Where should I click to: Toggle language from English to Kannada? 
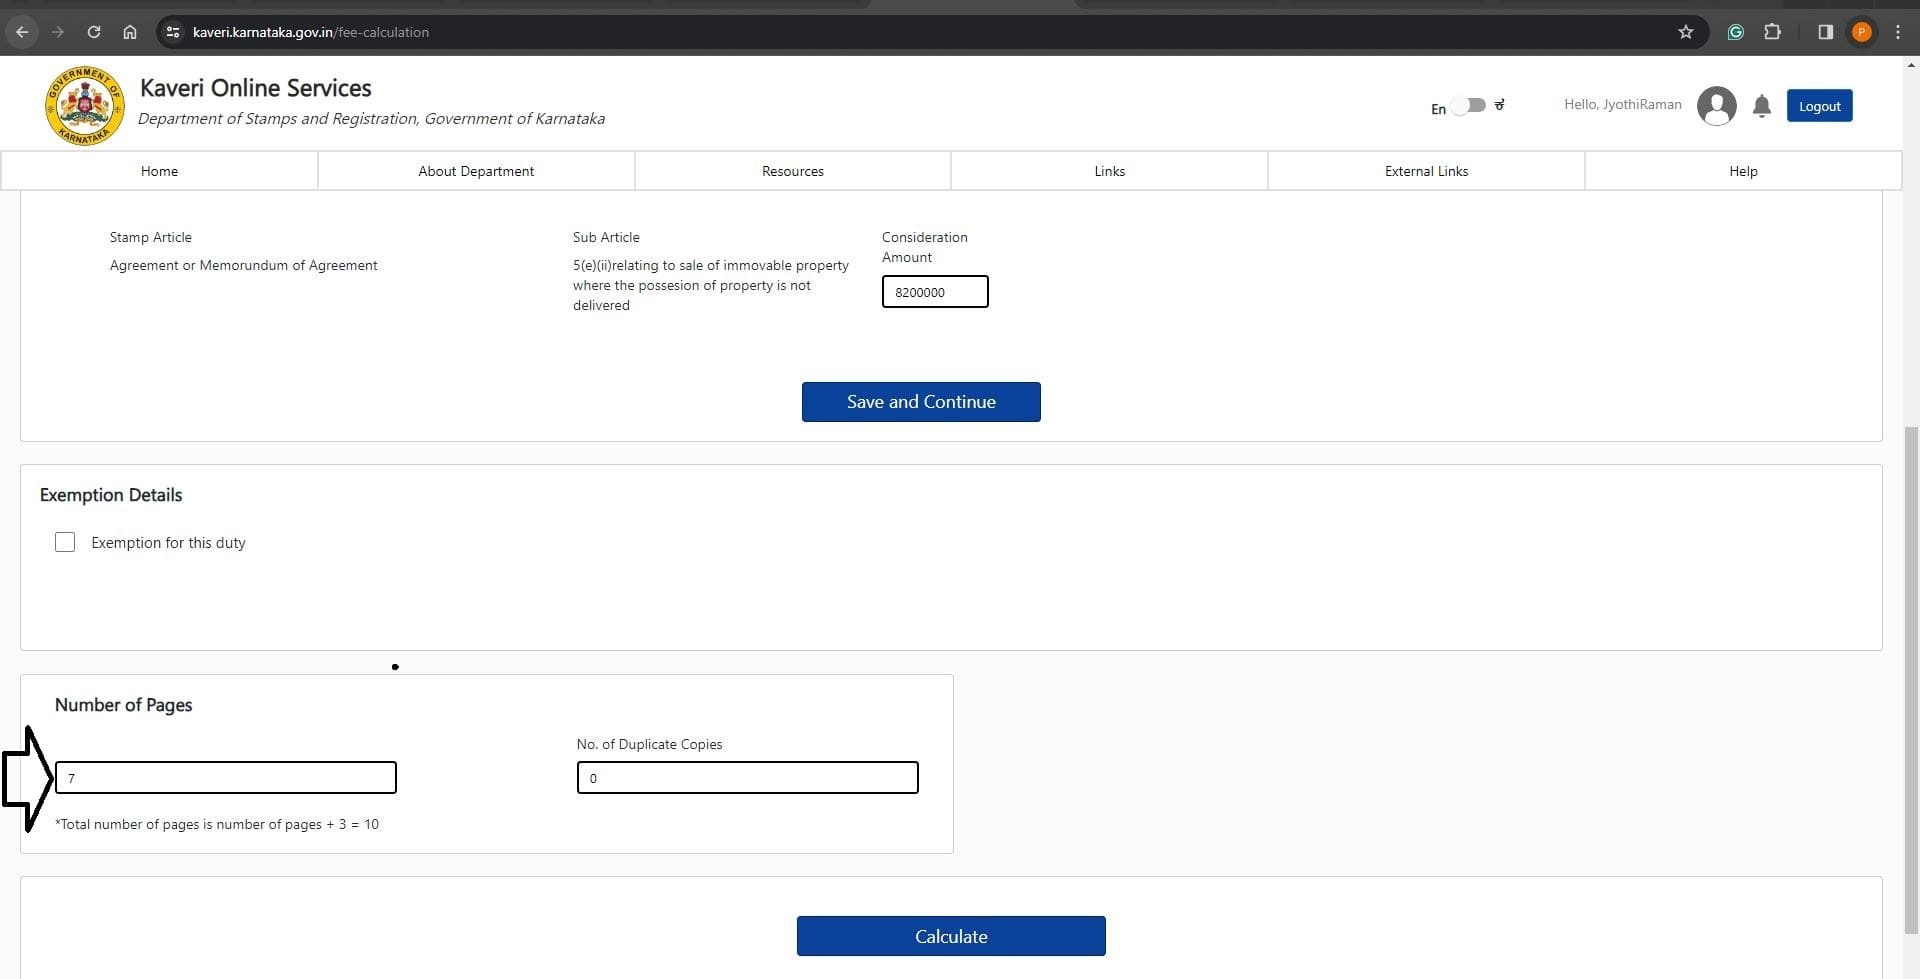pyautogui.click(x=1469, y=106)
